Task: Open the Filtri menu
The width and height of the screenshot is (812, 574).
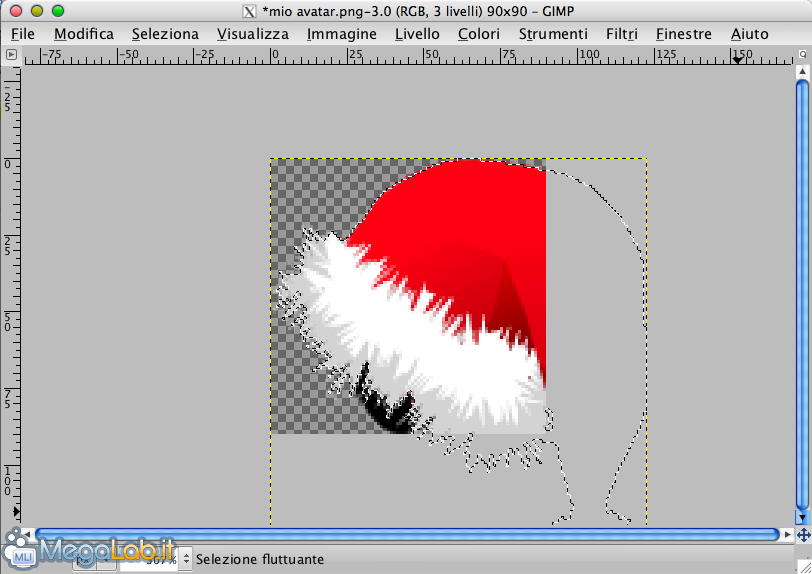Action: point(621,34)
